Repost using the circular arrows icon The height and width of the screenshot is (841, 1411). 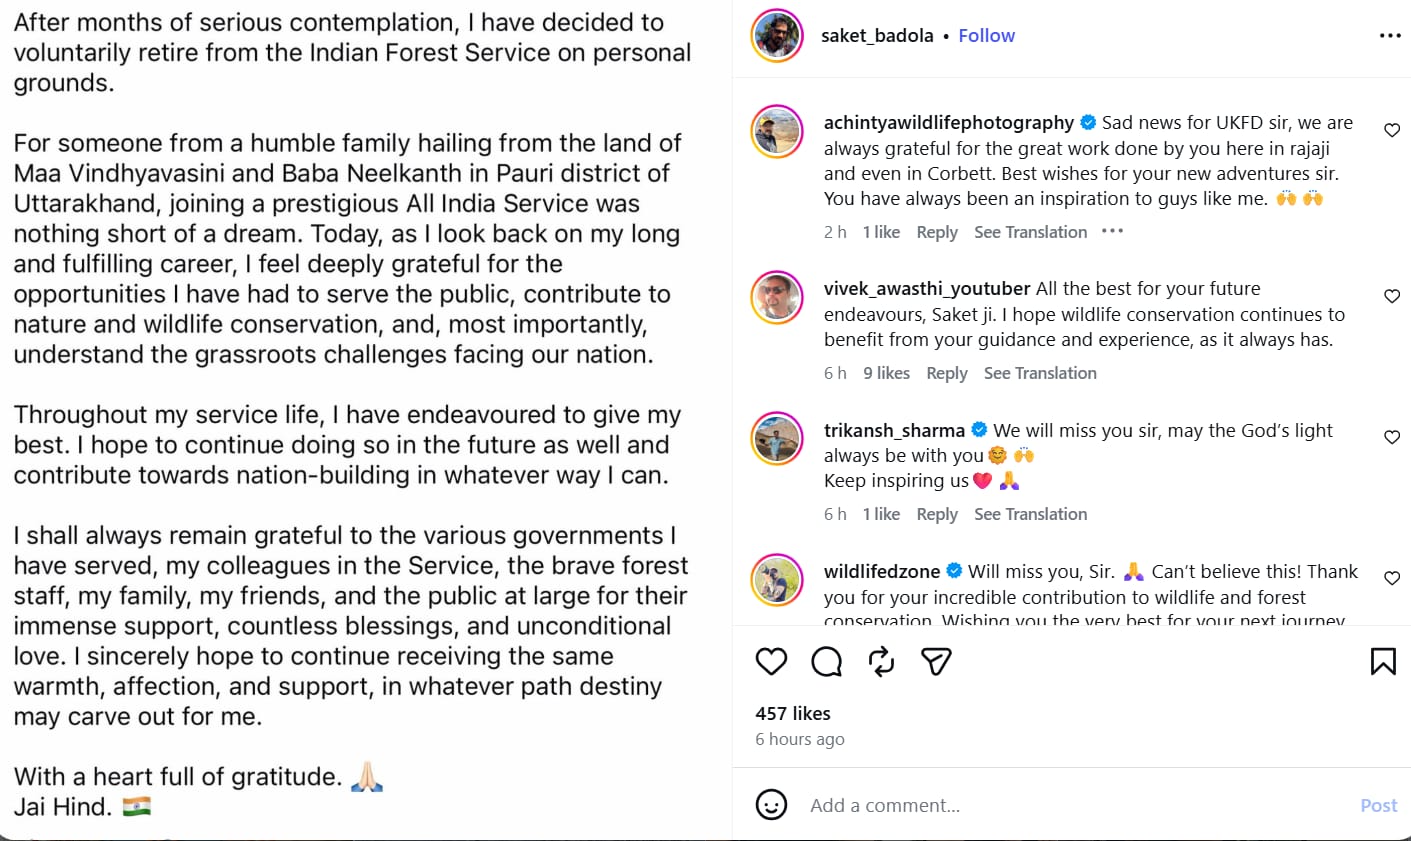coord(881,661)
